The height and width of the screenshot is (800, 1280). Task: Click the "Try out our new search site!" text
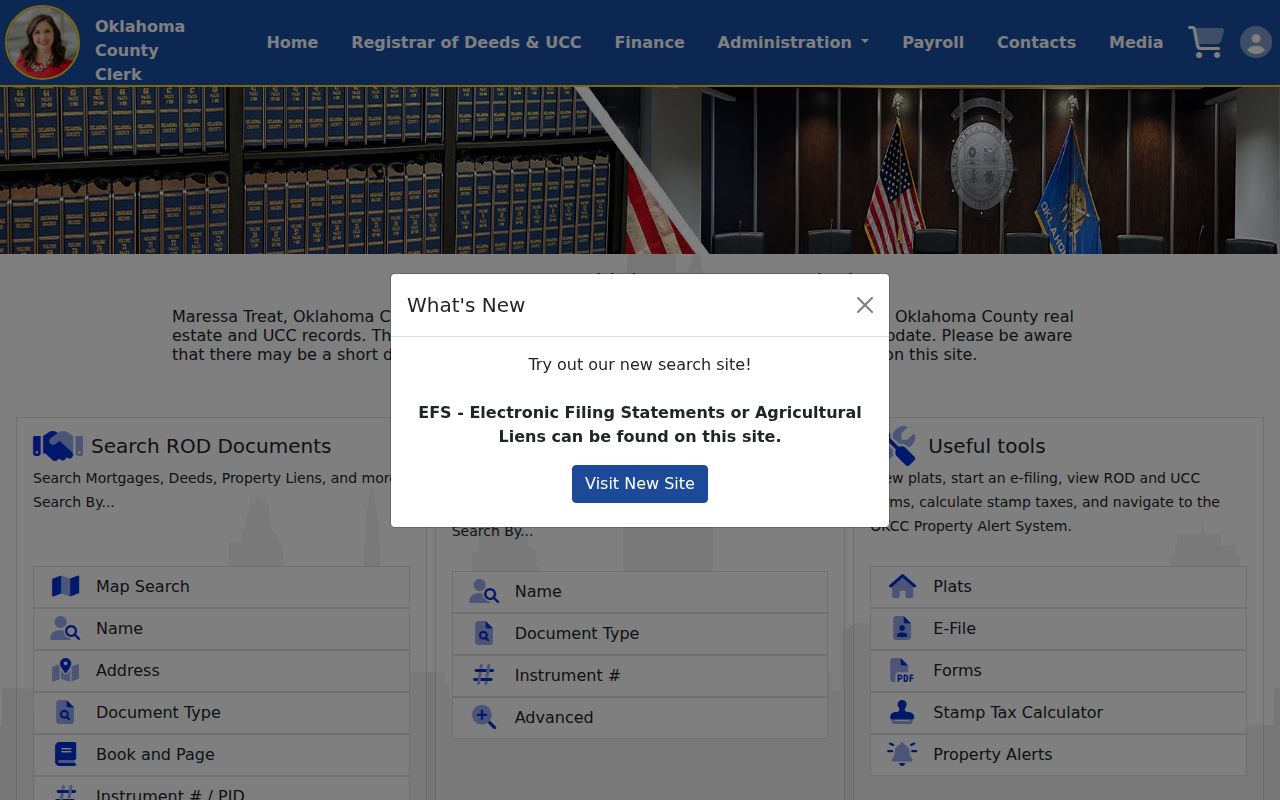click(x=640, y=364)
